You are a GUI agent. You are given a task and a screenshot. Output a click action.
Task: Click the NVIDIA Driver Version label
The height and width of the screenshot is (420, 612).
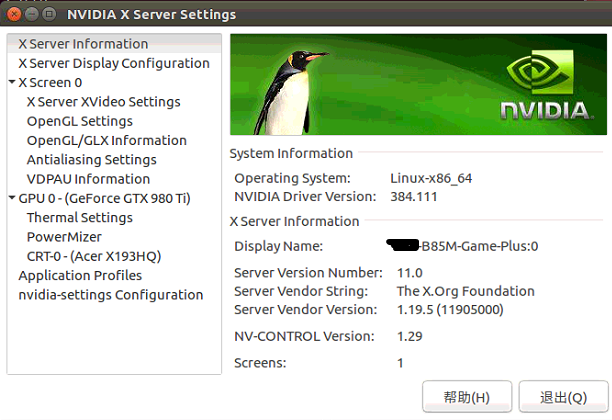pos(305,196)
